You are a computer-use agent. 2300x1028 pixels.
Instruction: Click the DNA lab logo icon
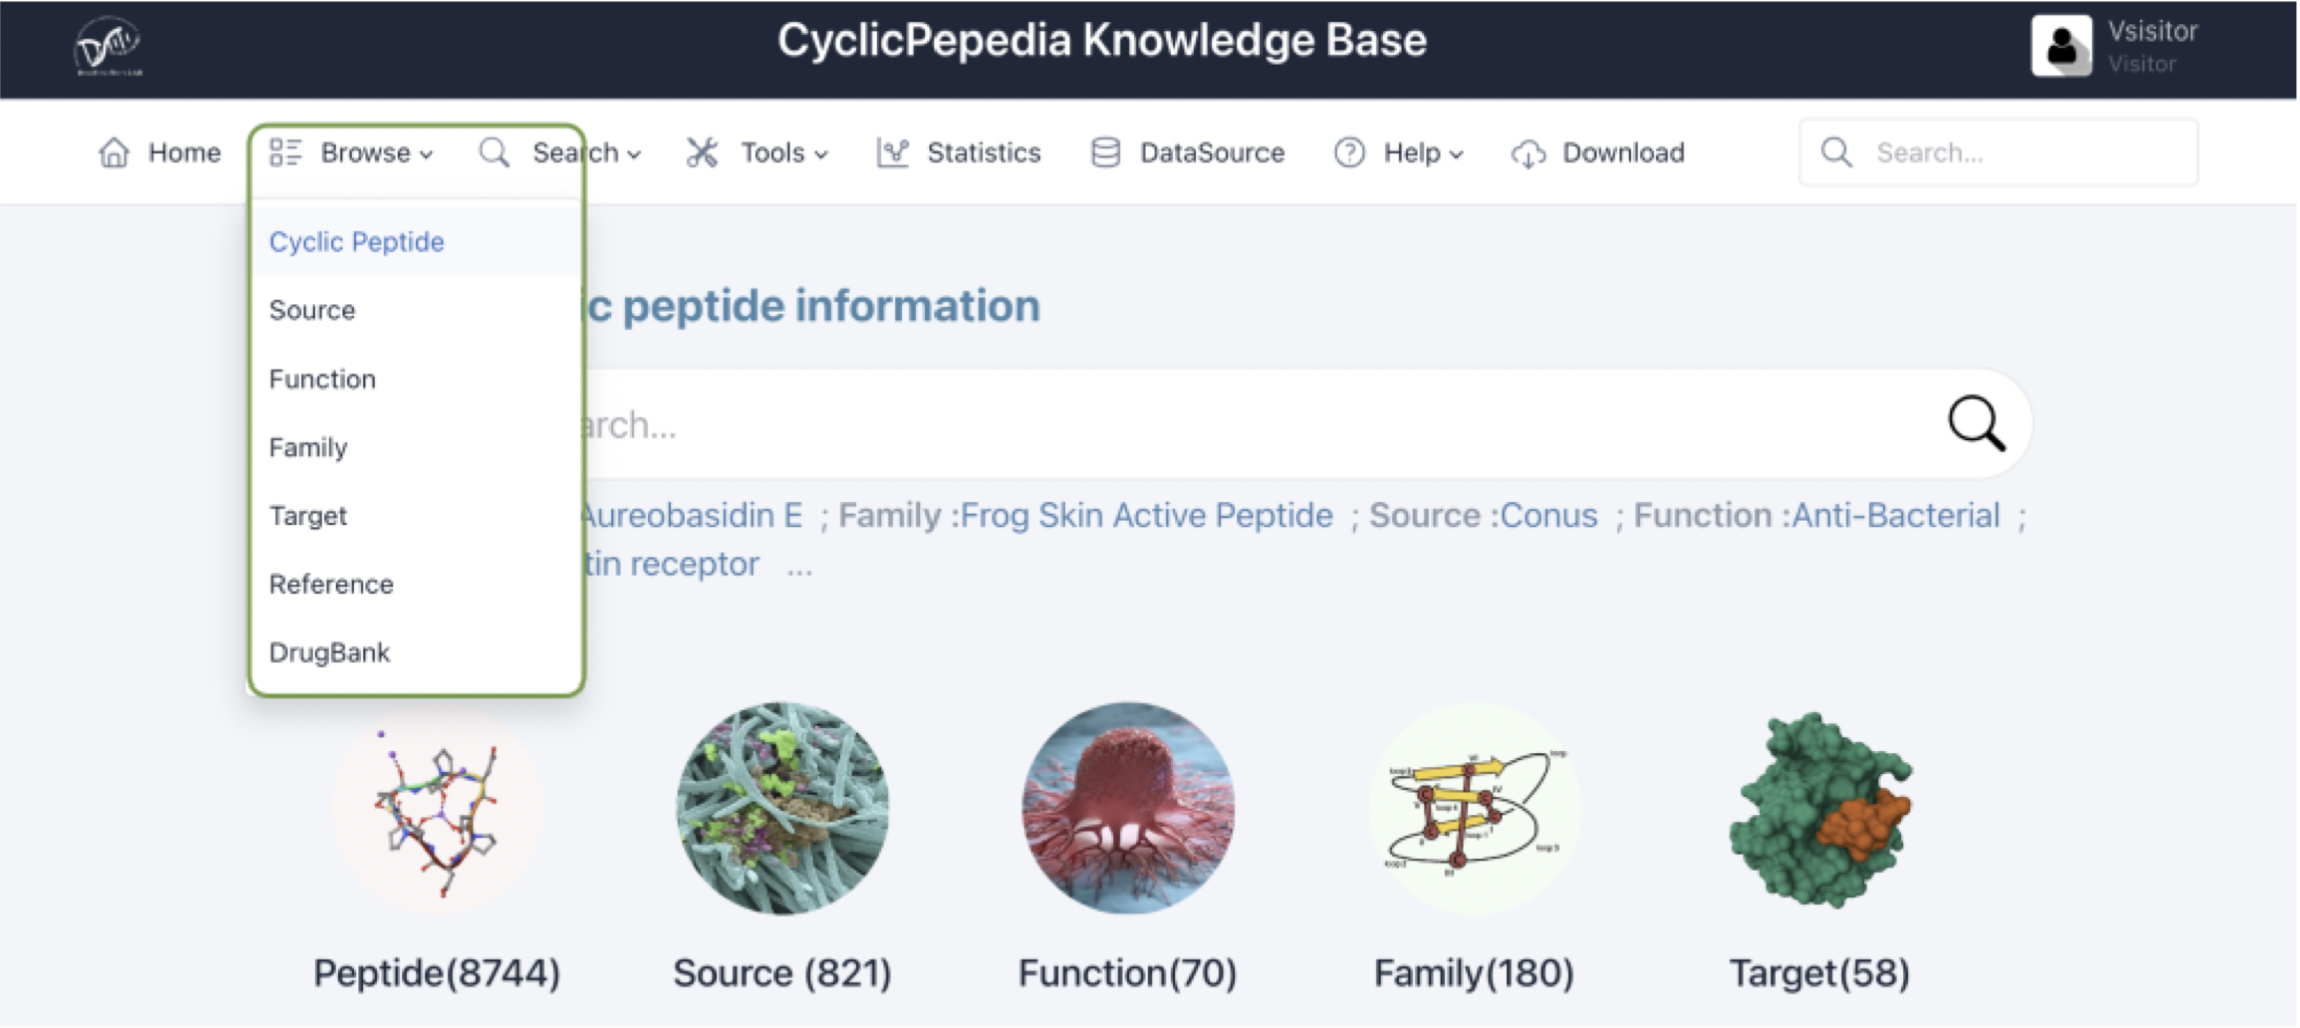109,46
